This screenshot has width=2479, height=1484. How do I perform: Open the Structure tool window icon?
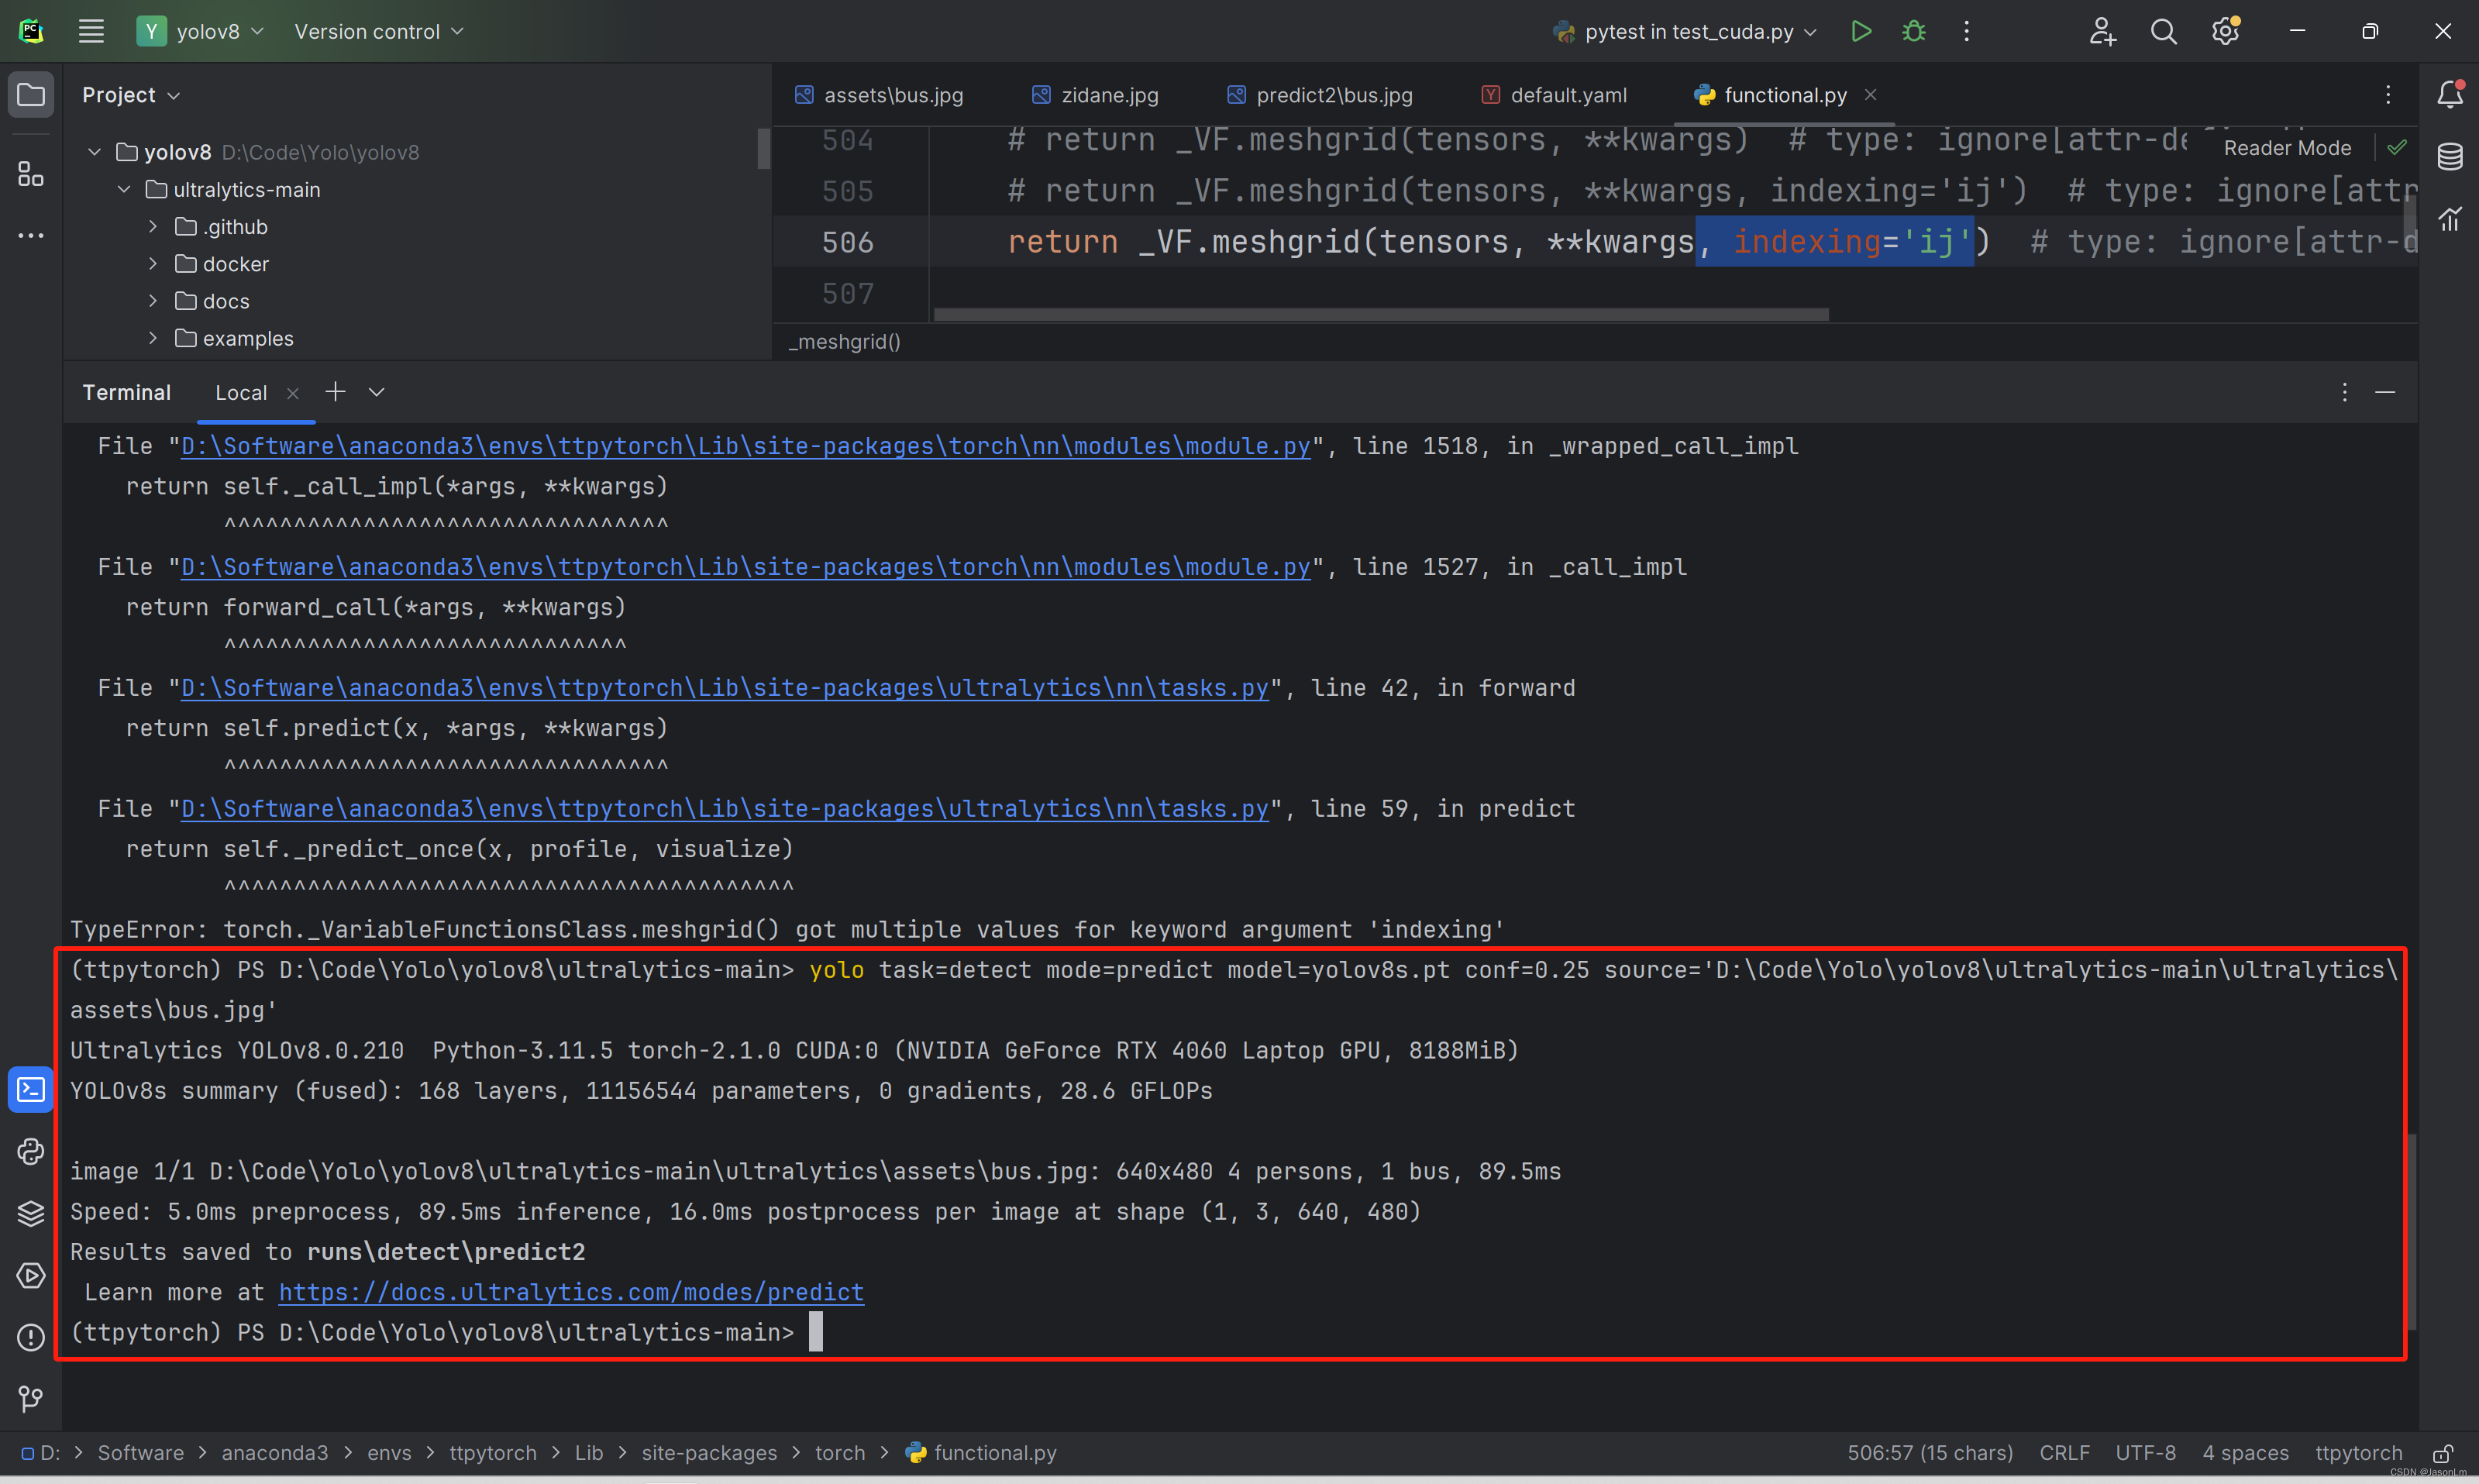click(31, 174)
